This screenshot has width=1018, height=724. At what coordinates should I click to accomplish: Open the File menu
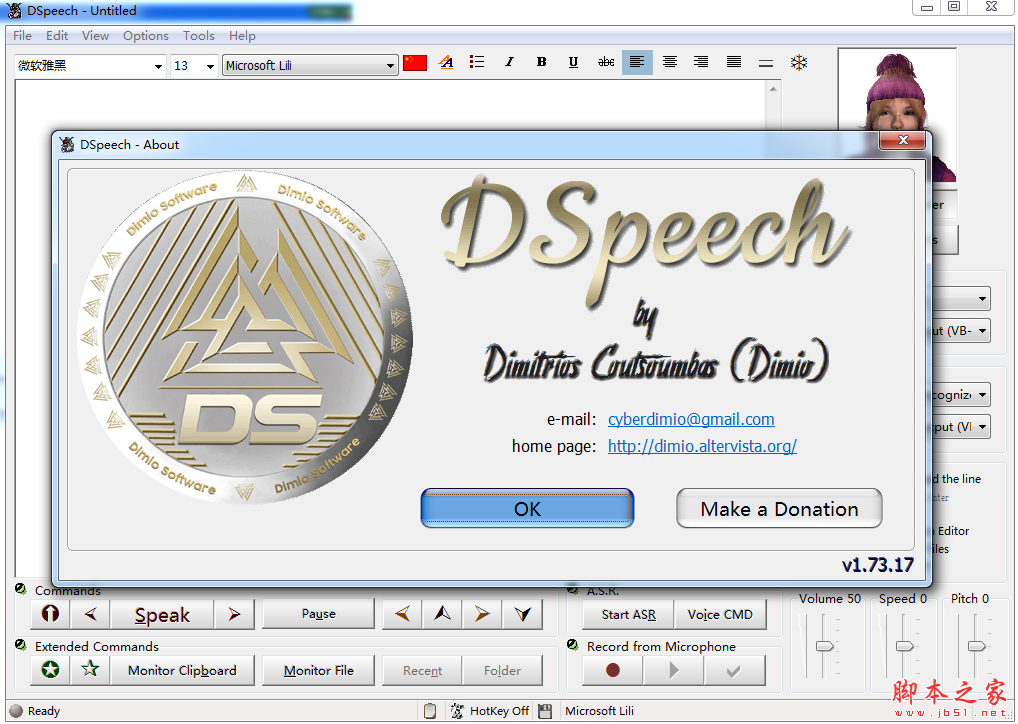pyautogui.click(x=22, y=36)
